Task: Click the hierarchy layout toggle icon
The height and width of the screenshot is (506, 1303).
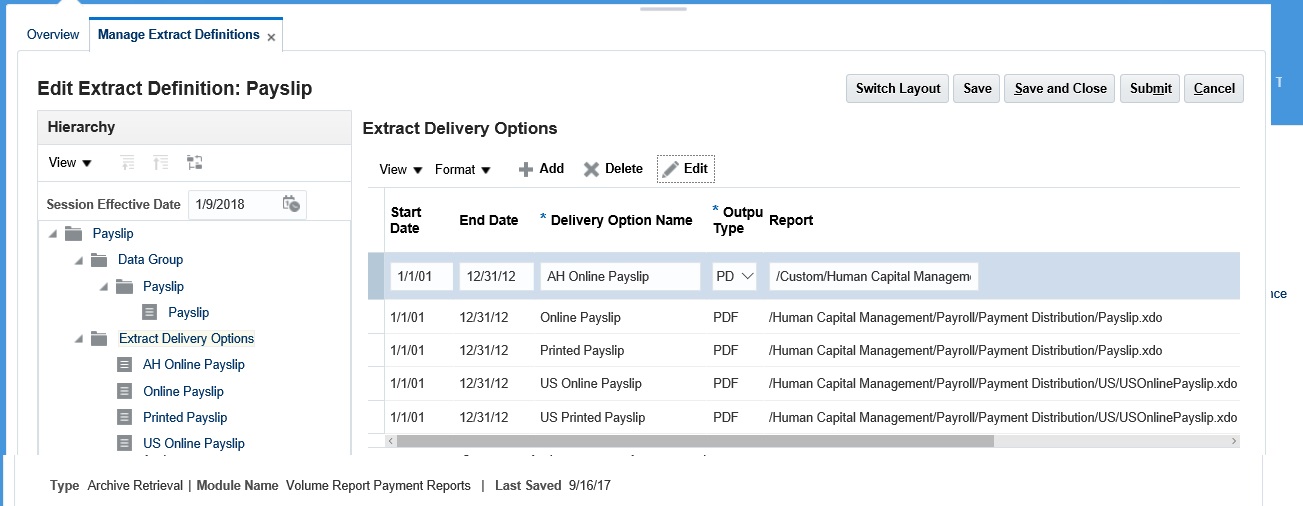Action: click(195, 162)
